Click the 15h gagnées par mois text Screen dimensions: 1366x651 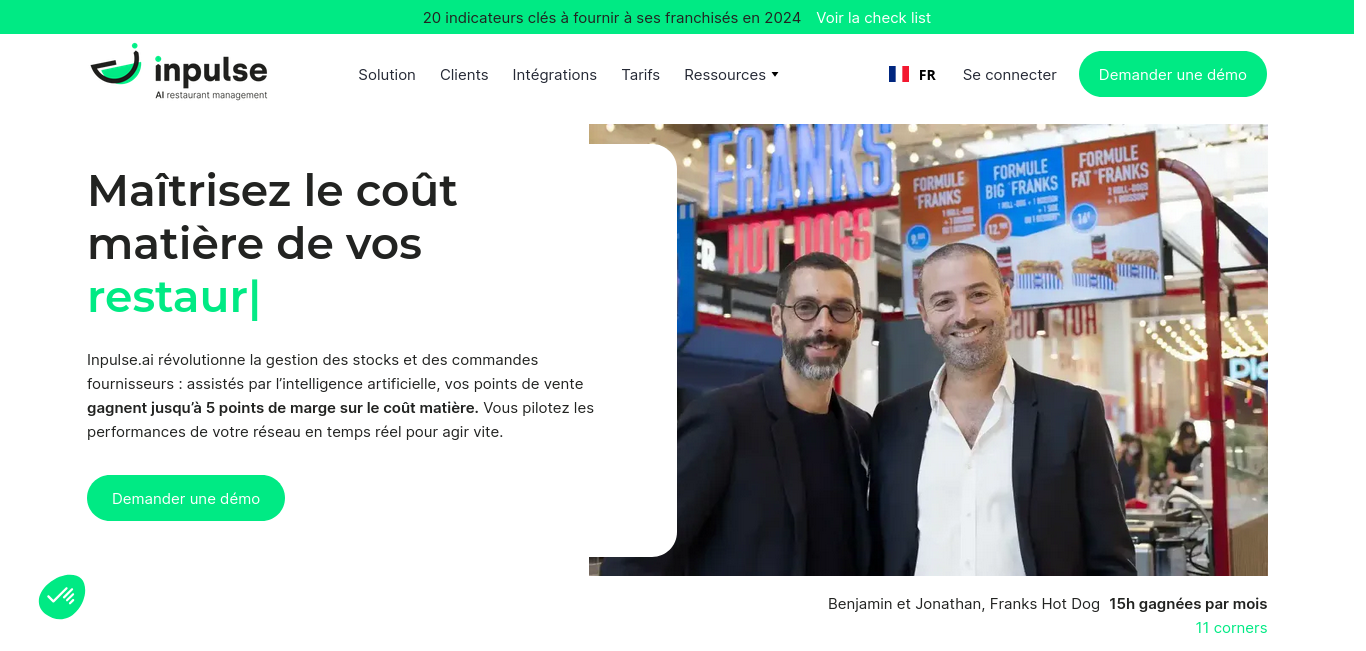coord(1188,604)
